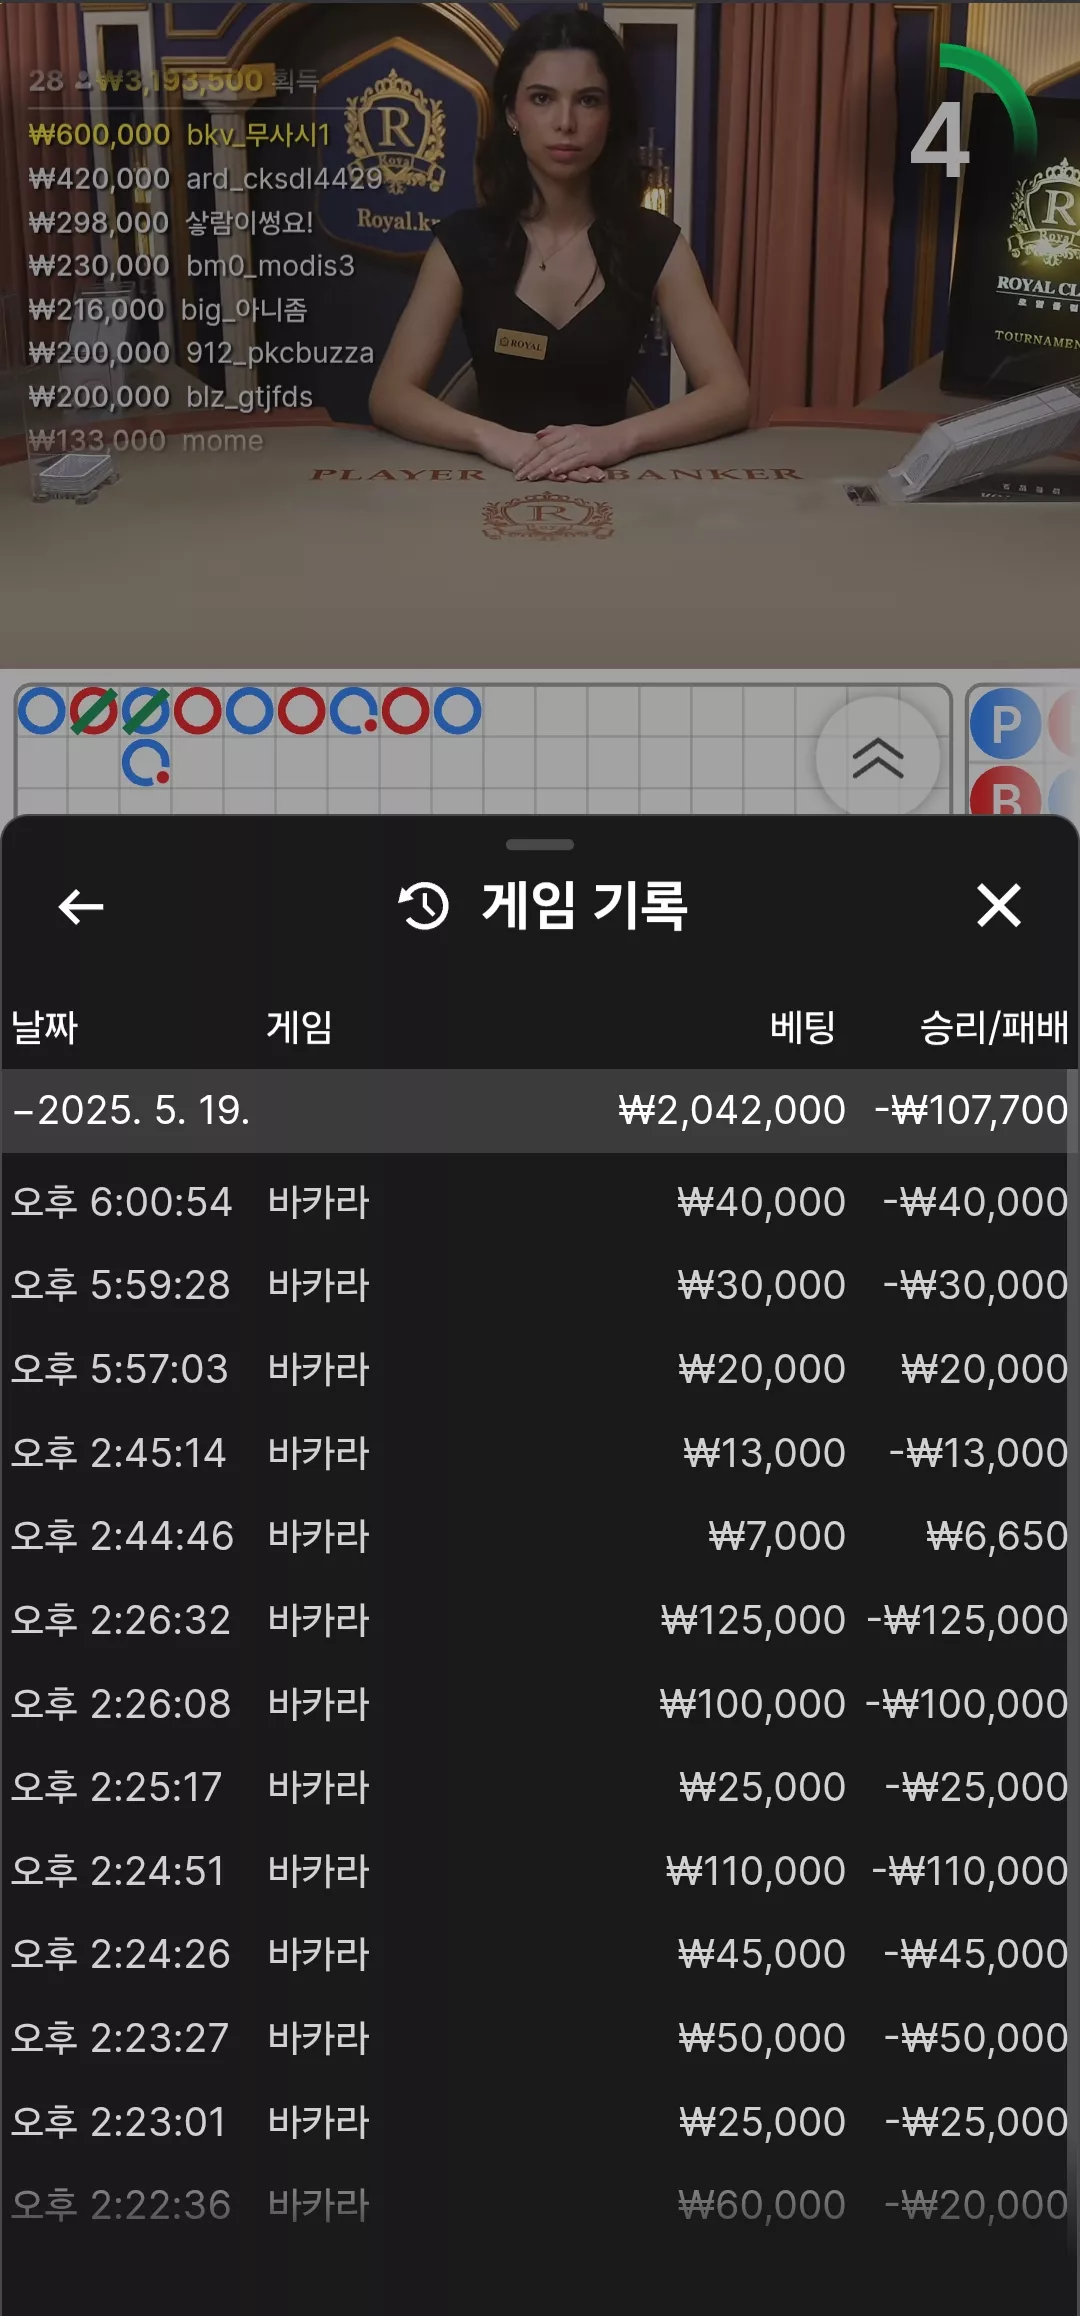
Task: Use the sheet's top handle bar
Action: [540, 845]
